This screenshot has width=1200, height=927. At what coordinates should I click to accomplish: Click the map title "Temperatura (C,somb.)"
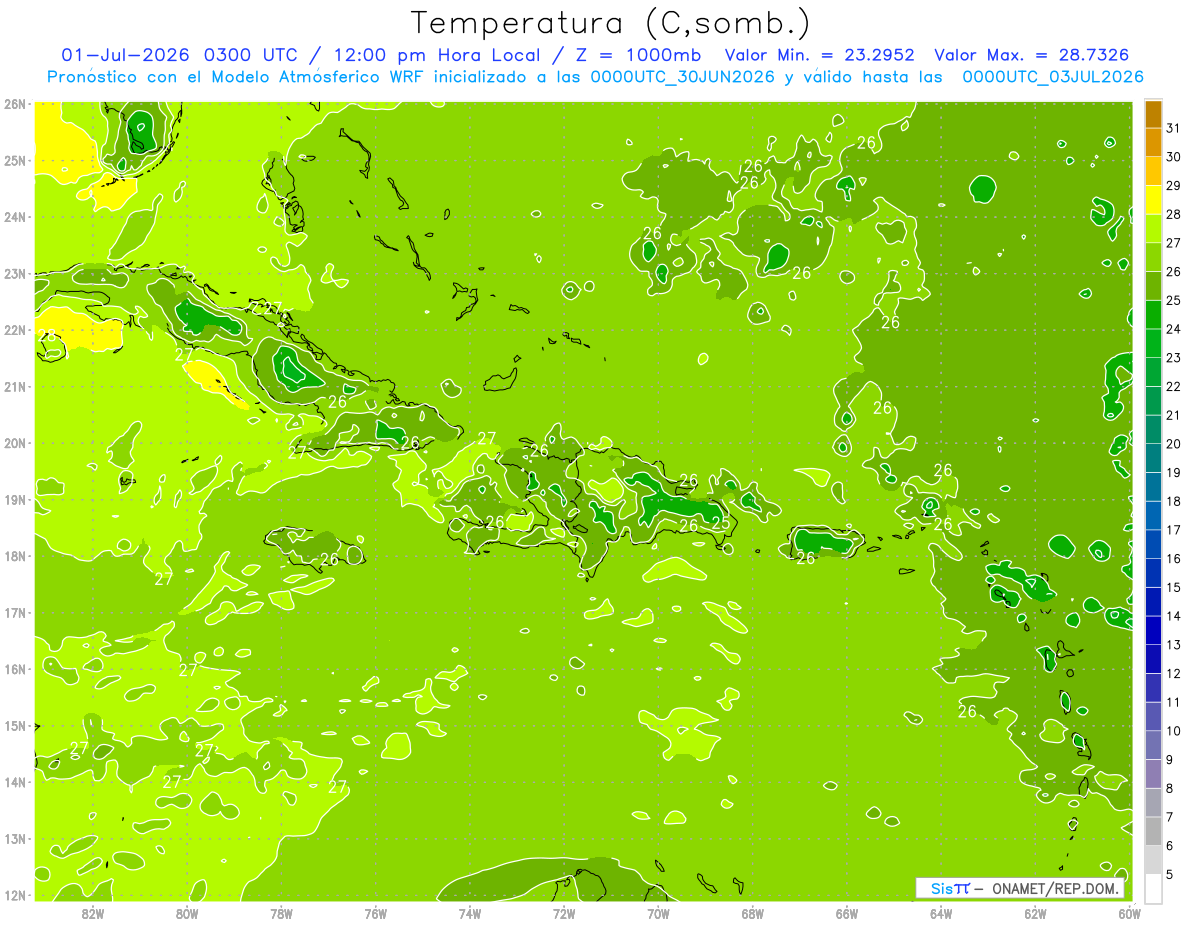pos(611,24)
